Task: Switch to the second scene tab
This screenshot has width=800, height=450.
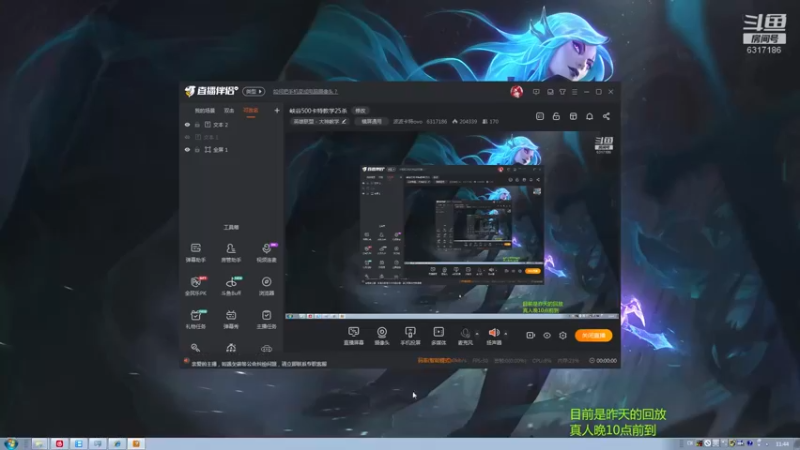Action: [x=229, y=111]
